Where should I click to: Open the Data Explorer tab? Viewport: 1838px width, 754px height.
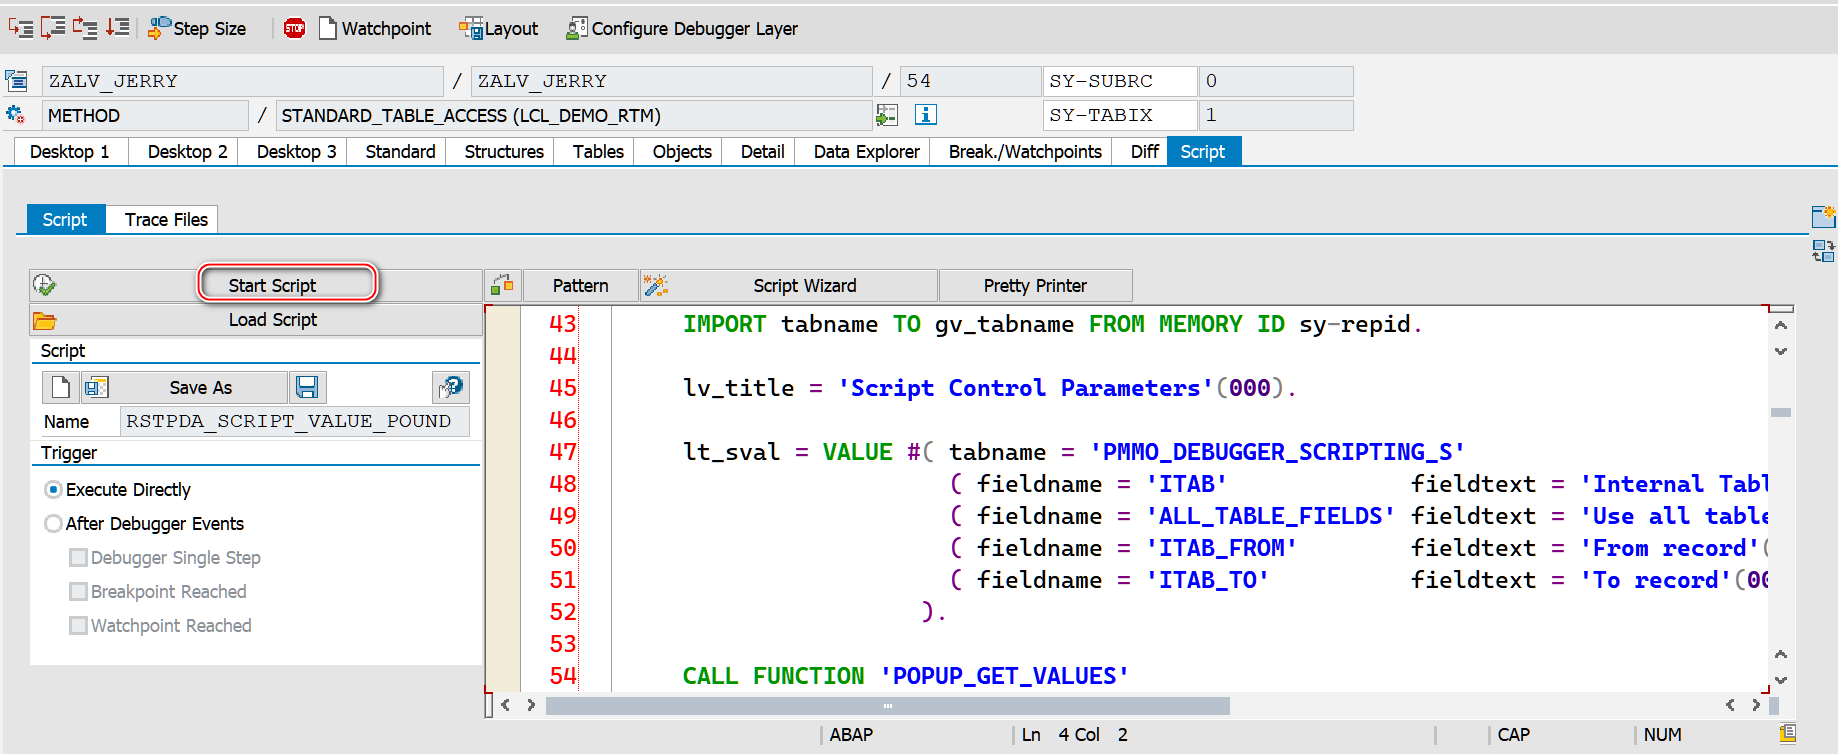pyautogui.click(x=867, y=151)
